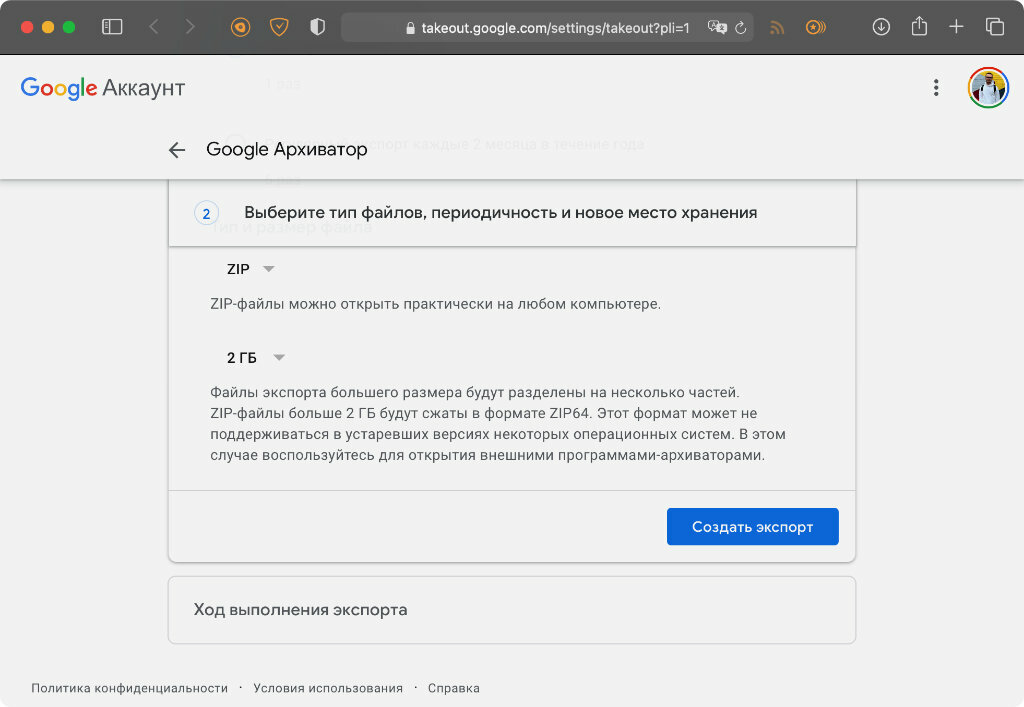The height and width of the screenshot is (707, 1024).
Task: Show downloads via the download arrow icon
Action: pyautogui.click(x=881, y=27)
